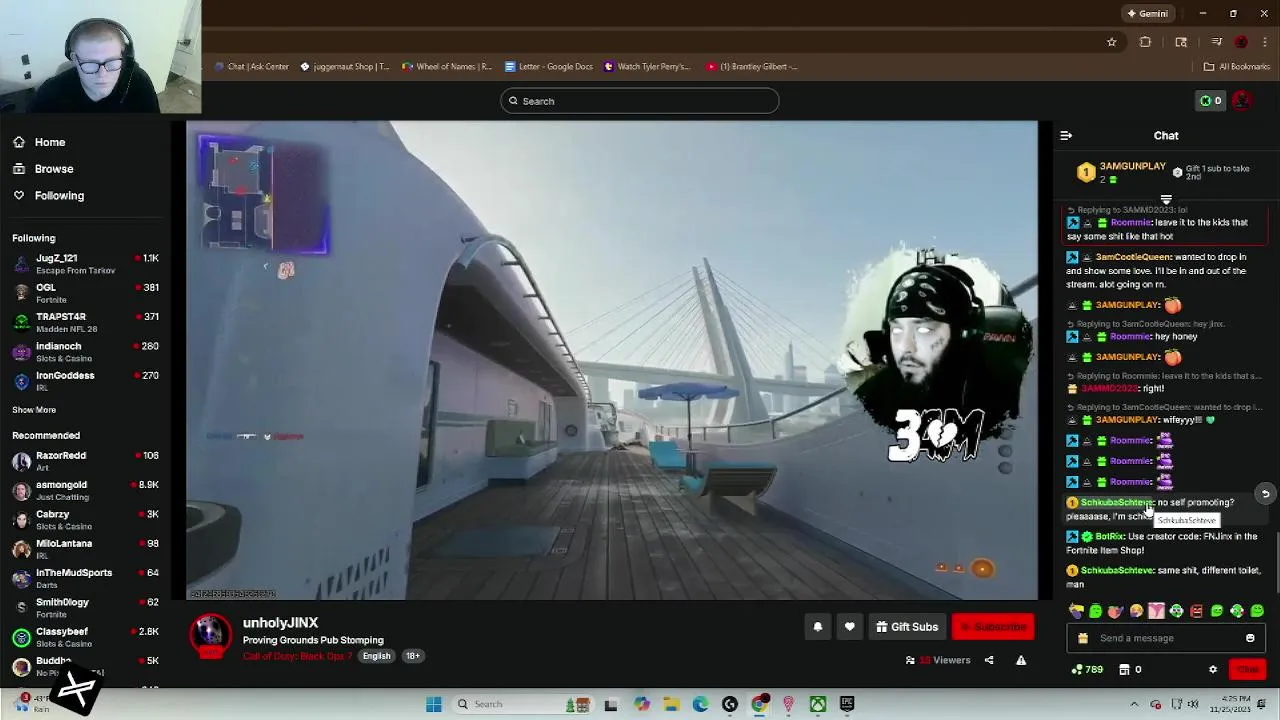The image size is (1280, 720).
Task: Click the English language tag
Action: point(376,656)
